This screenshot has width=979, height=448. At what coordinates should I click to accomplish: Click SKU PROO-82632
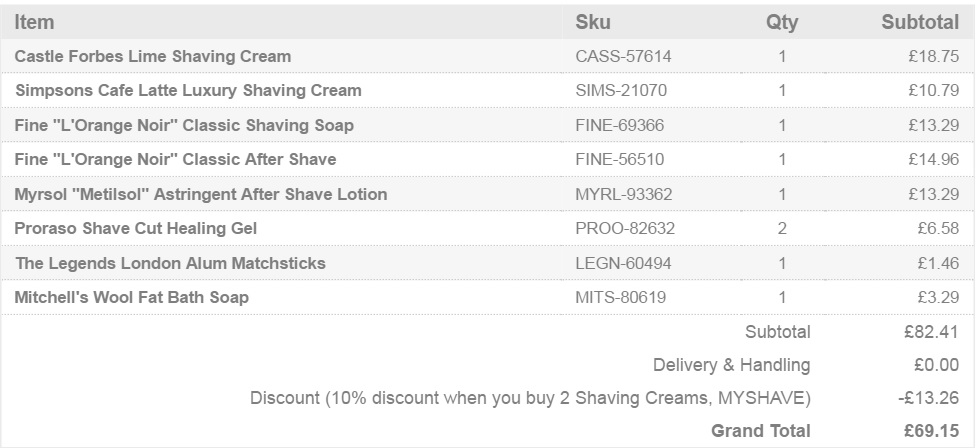(625, 228)
